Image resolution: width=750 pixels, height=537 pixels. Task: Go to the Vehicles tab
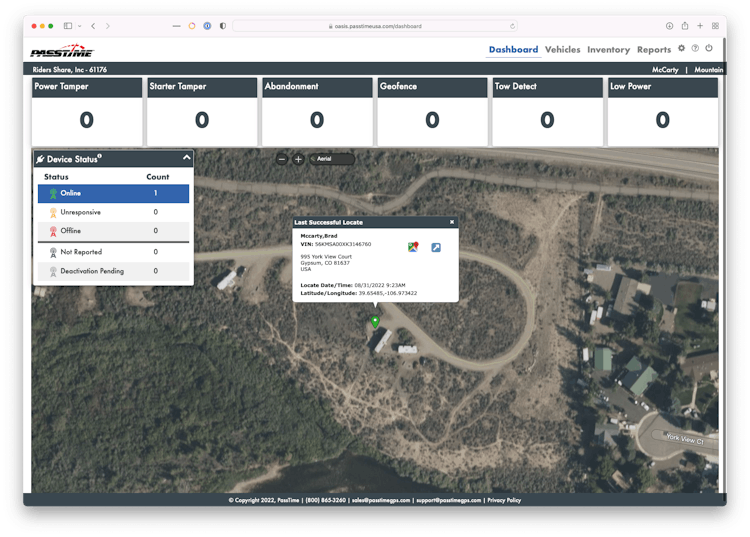coord(562,49)
